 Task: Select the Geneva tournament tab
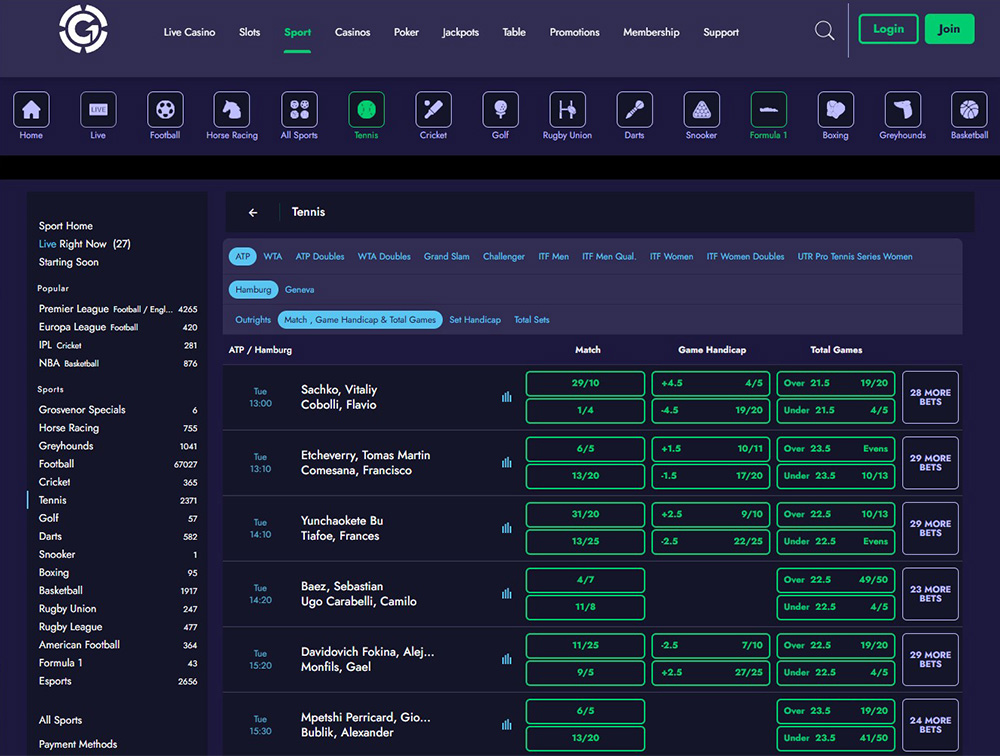tap(299, 290)
